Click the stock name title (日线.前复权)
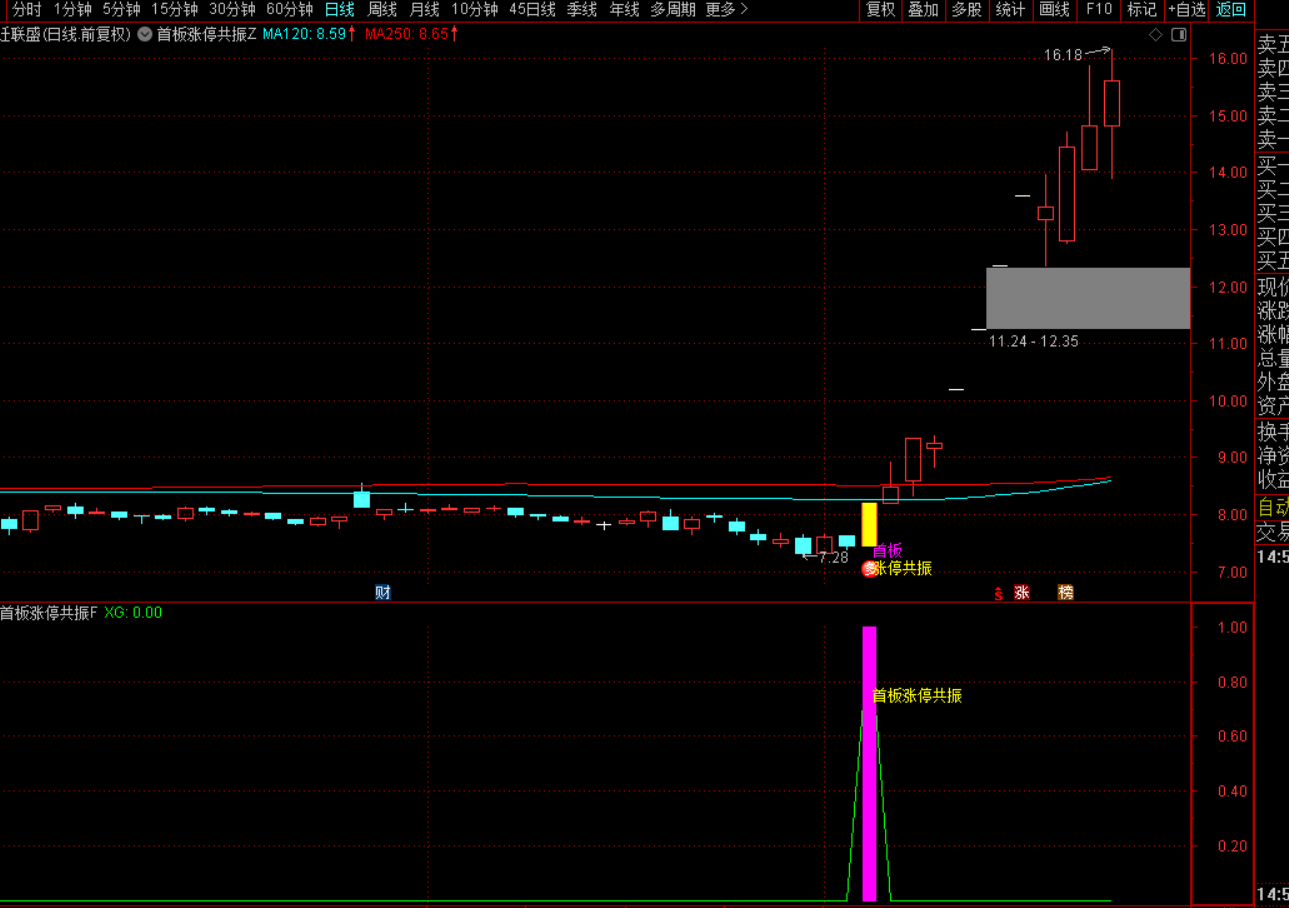 [x=66, y=34]
